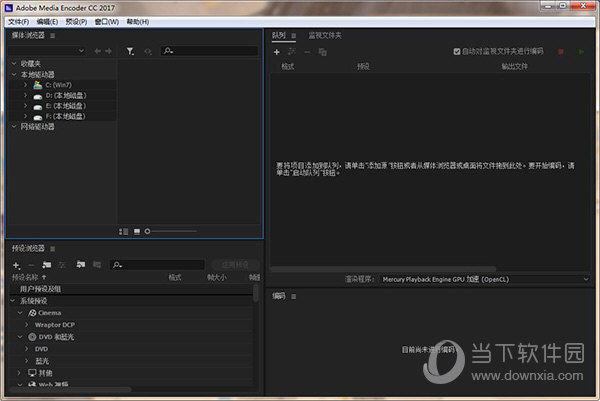Open the 文件(F) menu
This screenshot has width=600, height=401.
[x=18, y=22]
